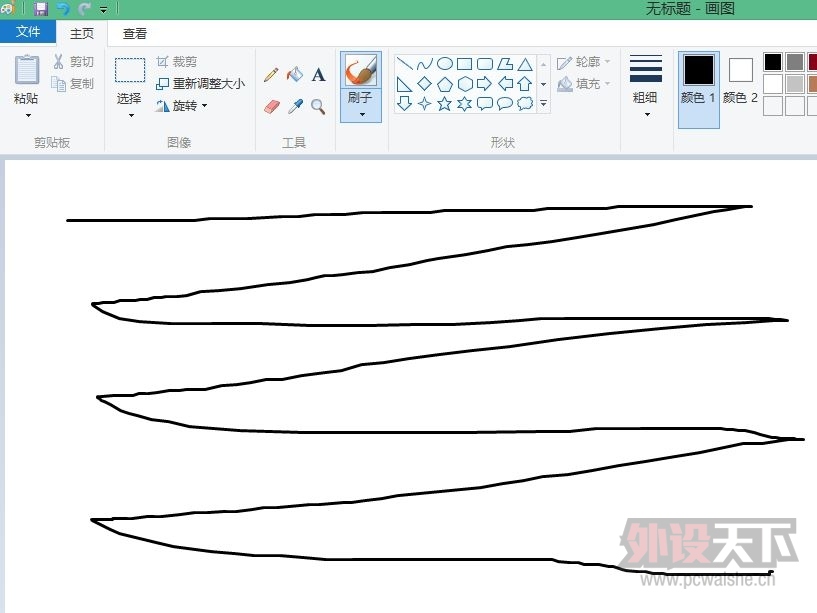This screenshot has width=817, height=613.
Task: Click the 复制 copy button
Action: [73, 83]
